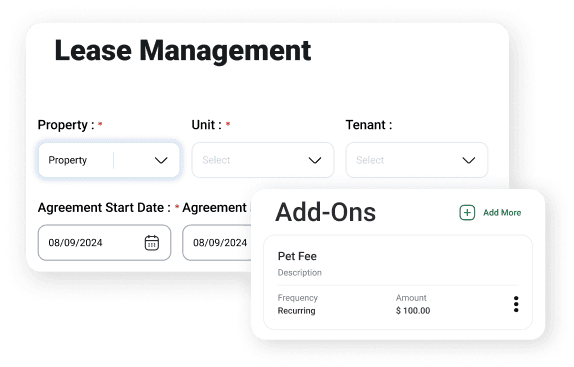
Task: Open the Pet Fee three-dot options menu
Action: [x=516, y=304]
